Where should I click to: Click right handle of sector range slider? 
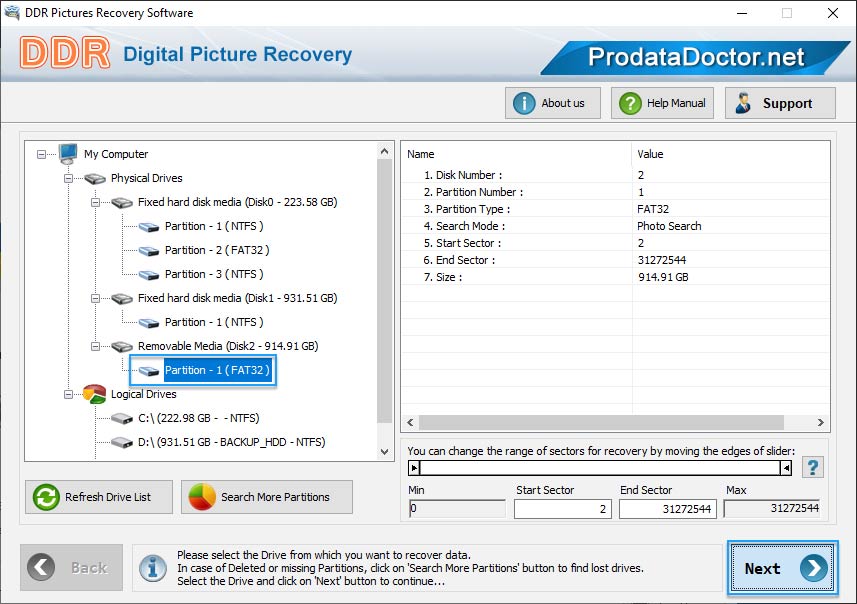click(786, 468)
